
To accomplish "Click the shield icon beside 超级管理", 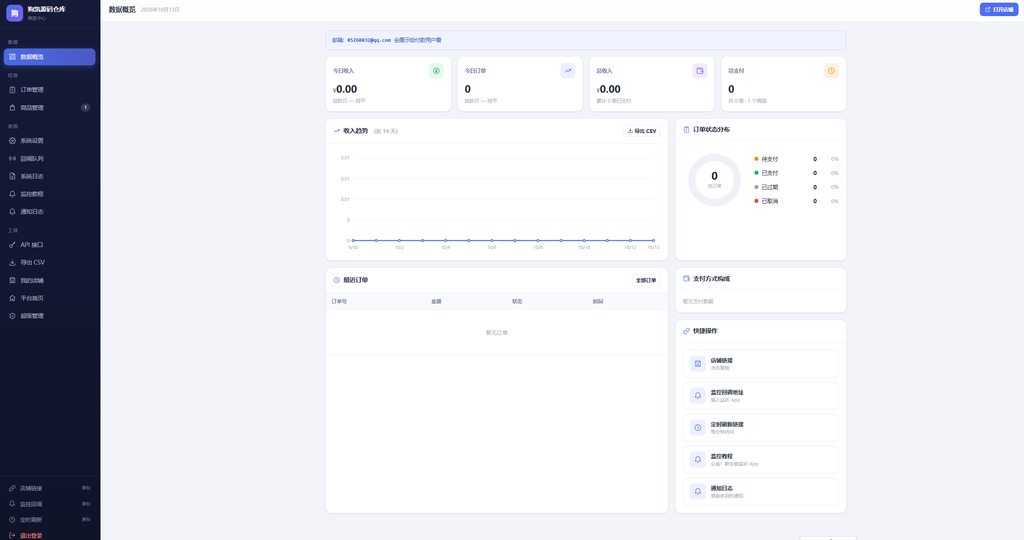I will [12, 316].
